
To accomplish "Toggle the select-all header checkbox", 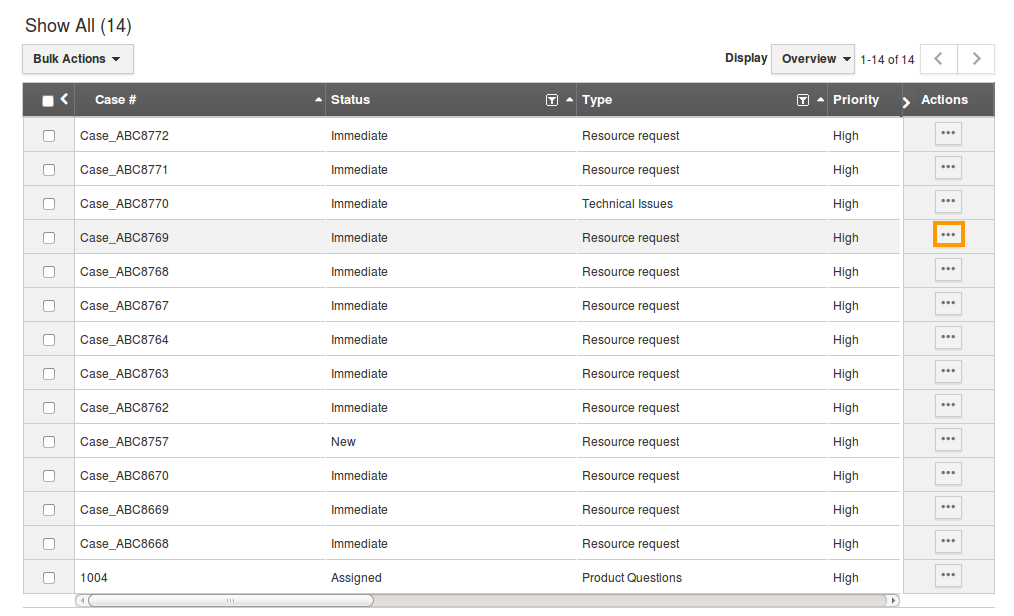I will [48, 101].
